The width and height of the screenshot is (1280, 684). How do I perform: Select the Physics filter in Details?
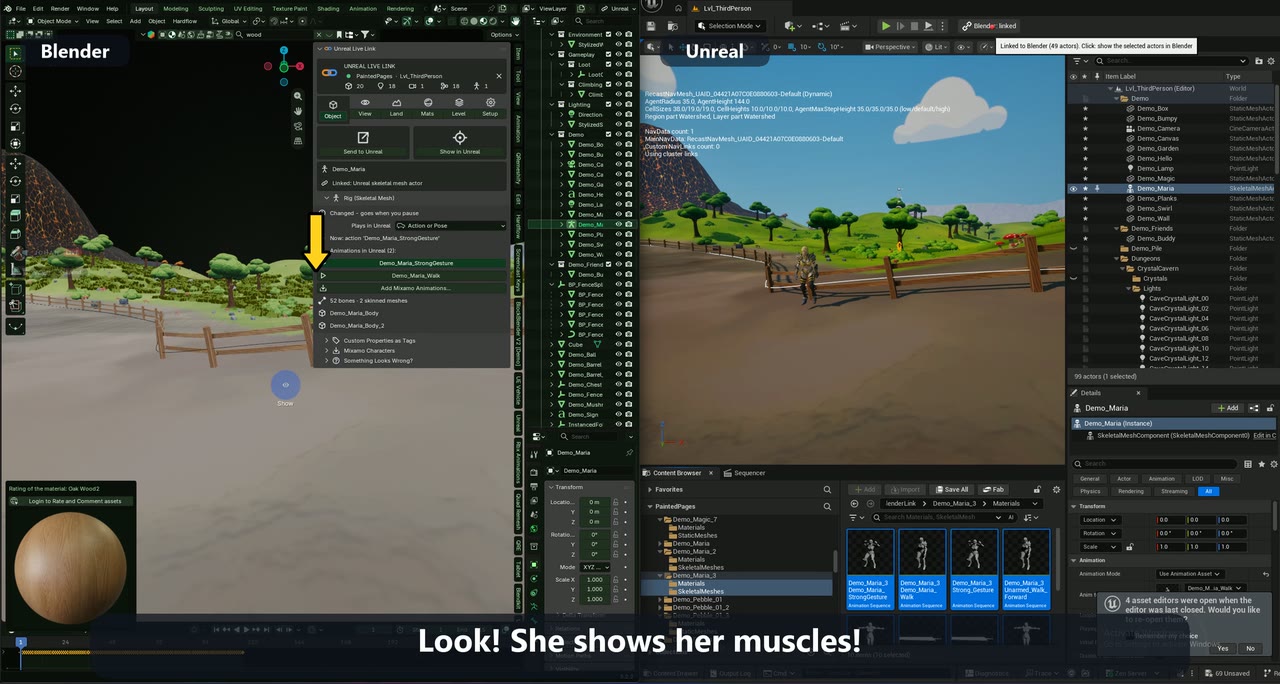coord(1090,491)
